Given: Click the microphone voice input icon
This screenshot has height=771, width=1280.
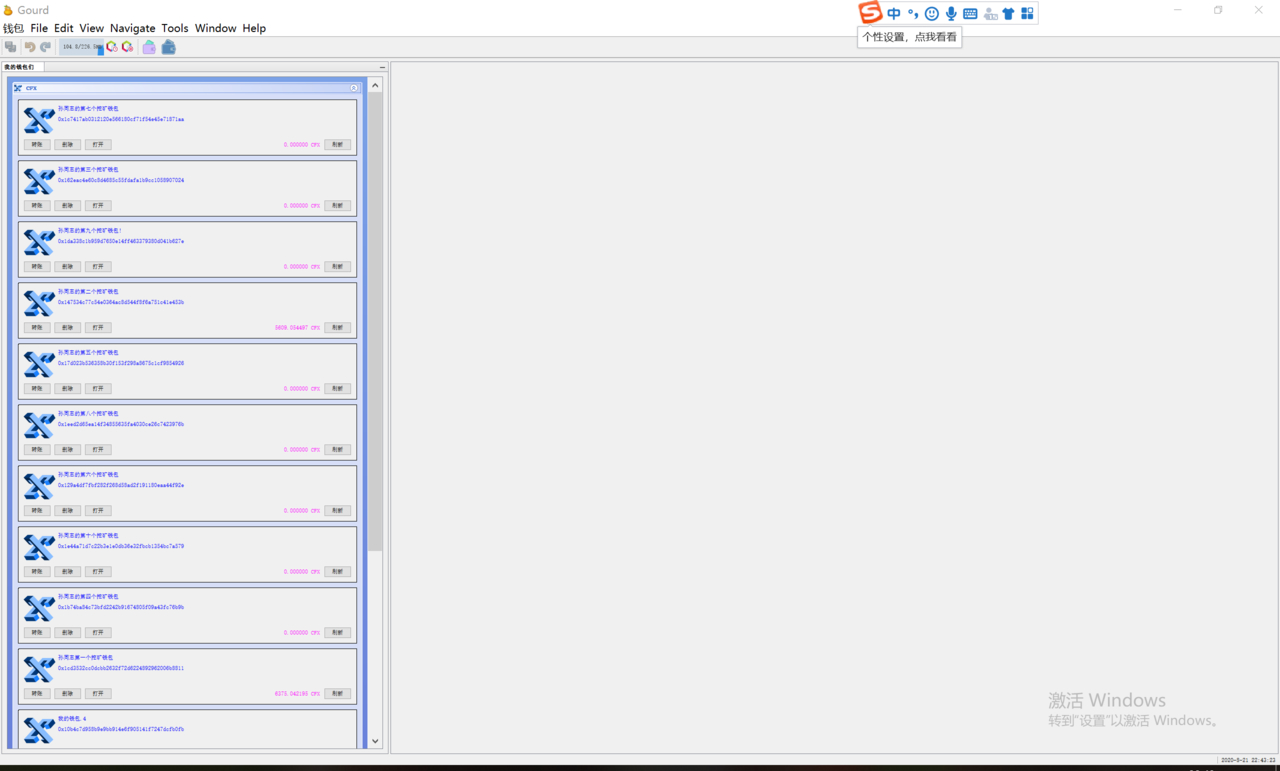Looking at the screenshot, I should point(951,13).
